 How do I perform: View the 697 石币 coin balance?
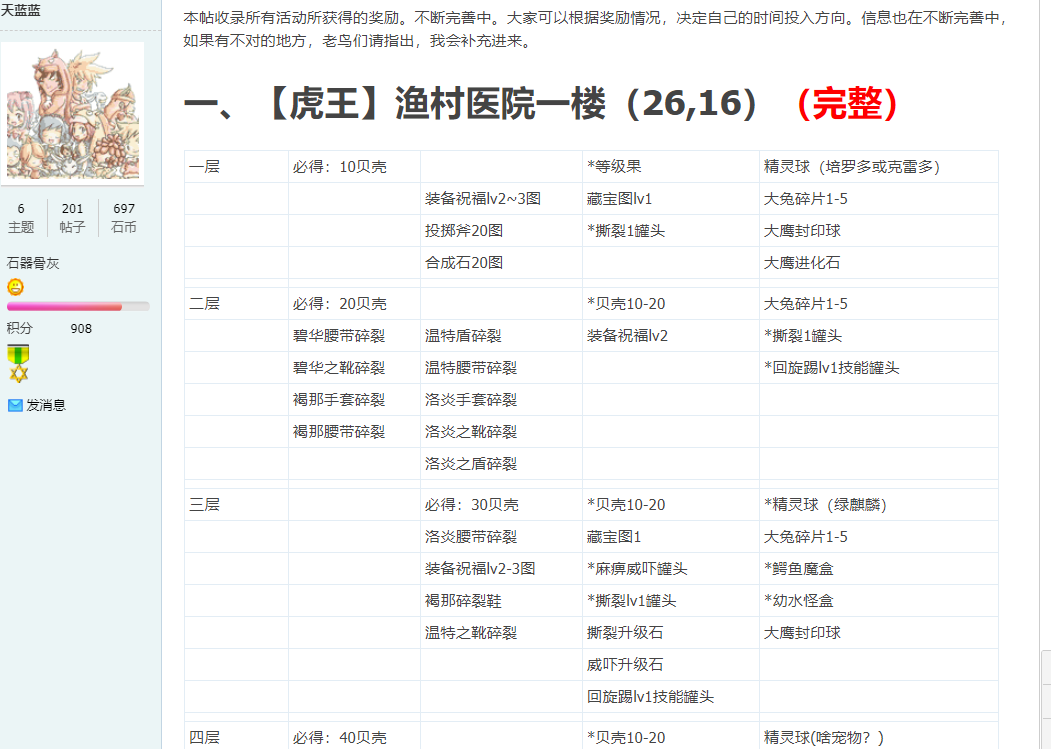coord(124,218)
